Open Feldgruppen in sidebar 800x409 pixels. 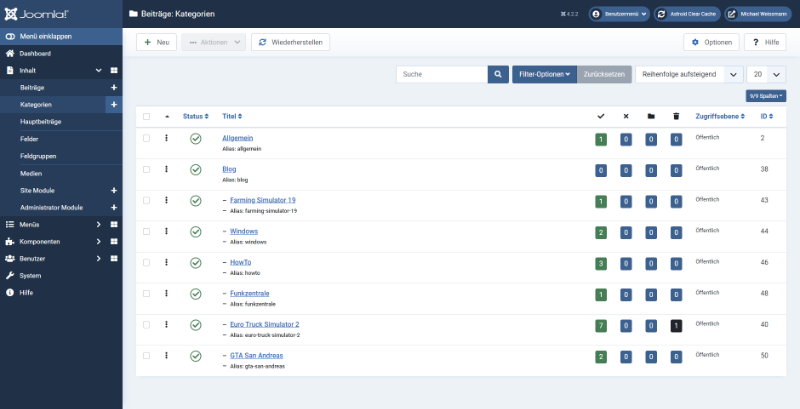pyautogui.click(x=38, y=156)
